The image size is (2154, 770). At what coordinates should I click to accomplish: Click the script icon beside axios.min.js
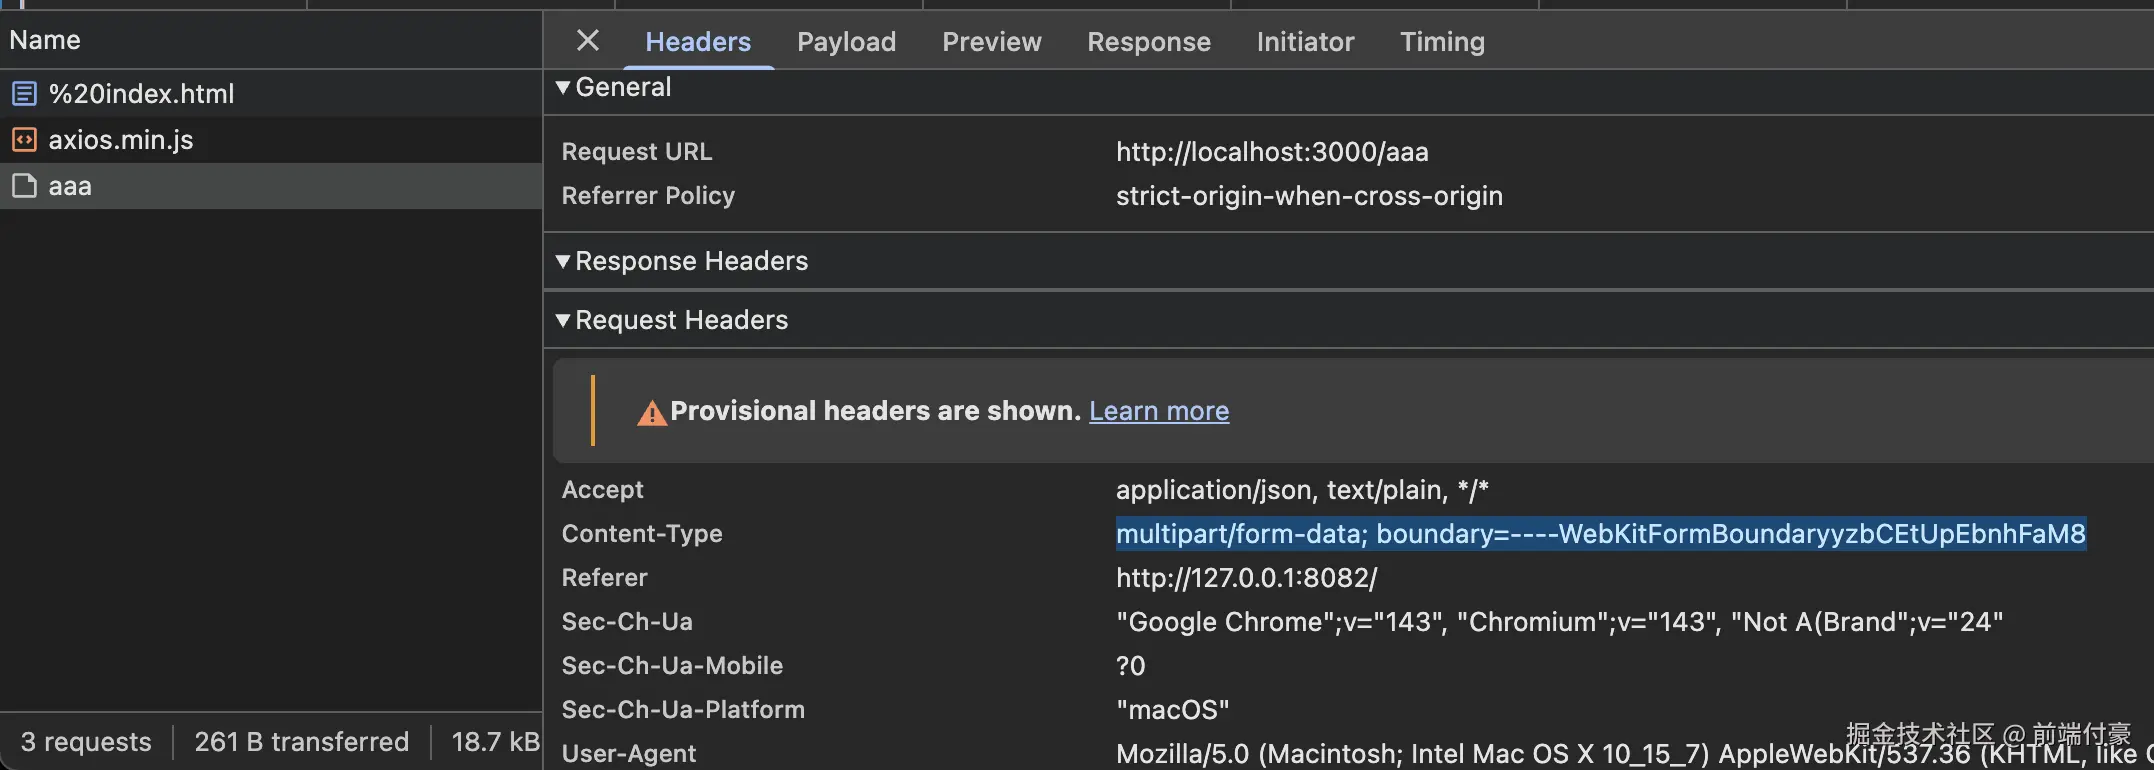pos(24,140)
